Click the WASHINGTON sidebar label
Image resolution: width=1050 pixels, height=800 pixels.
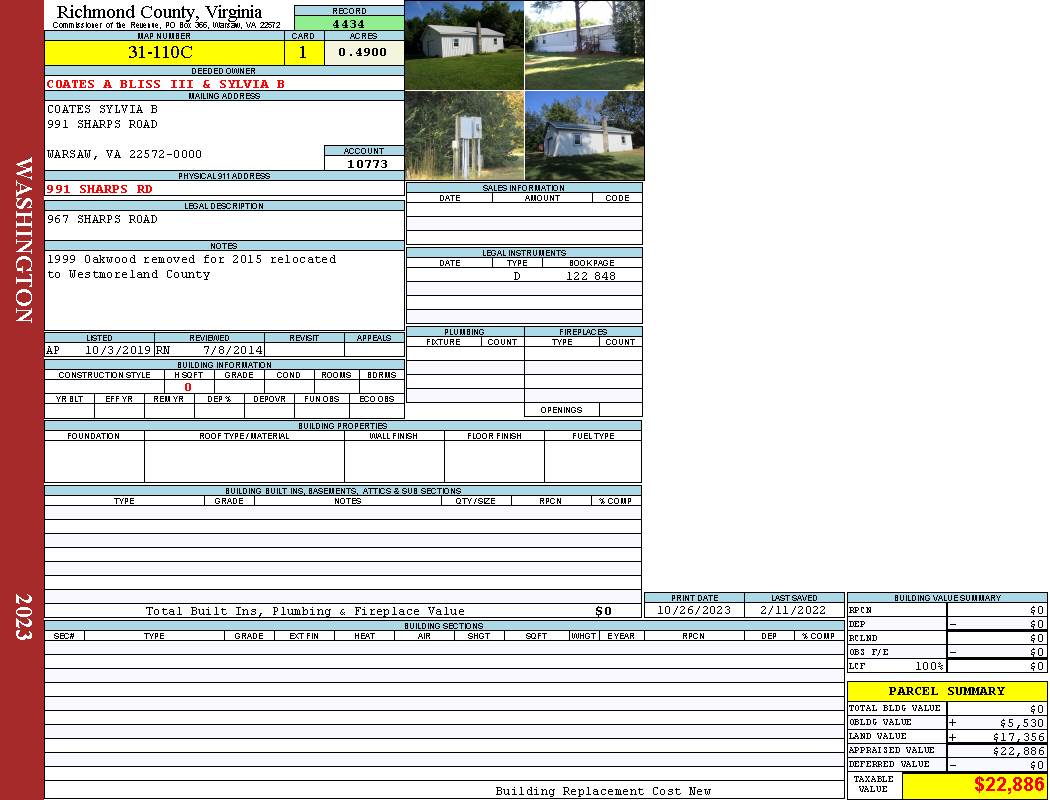point(23,240)
